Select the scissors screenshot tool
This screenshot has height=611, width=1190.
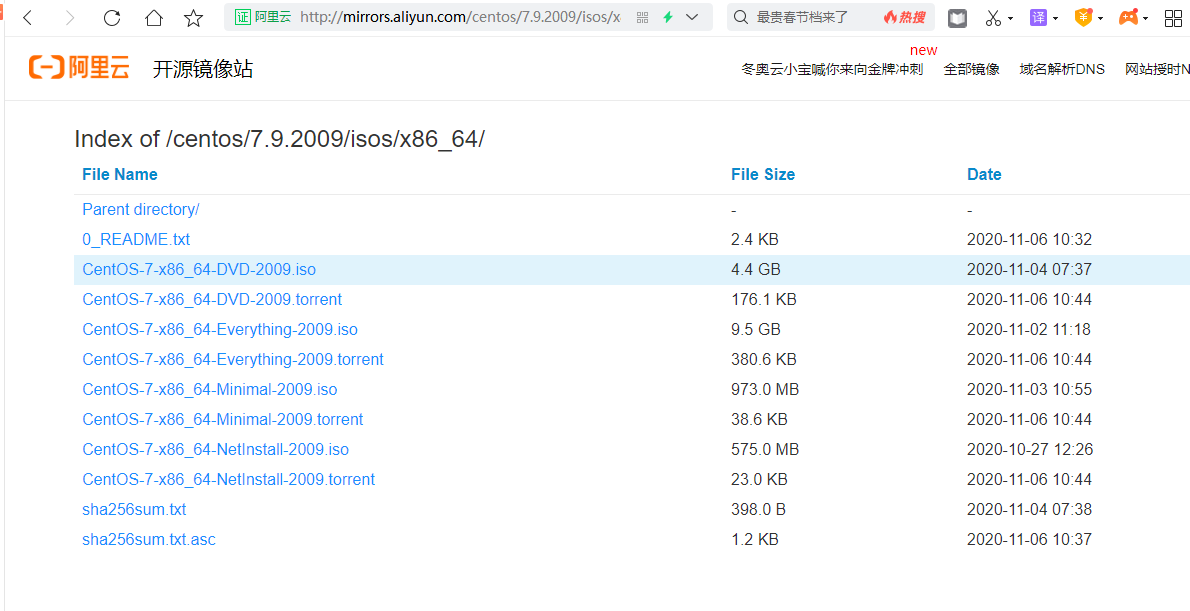pyautogui.click(x=993, y=17)
